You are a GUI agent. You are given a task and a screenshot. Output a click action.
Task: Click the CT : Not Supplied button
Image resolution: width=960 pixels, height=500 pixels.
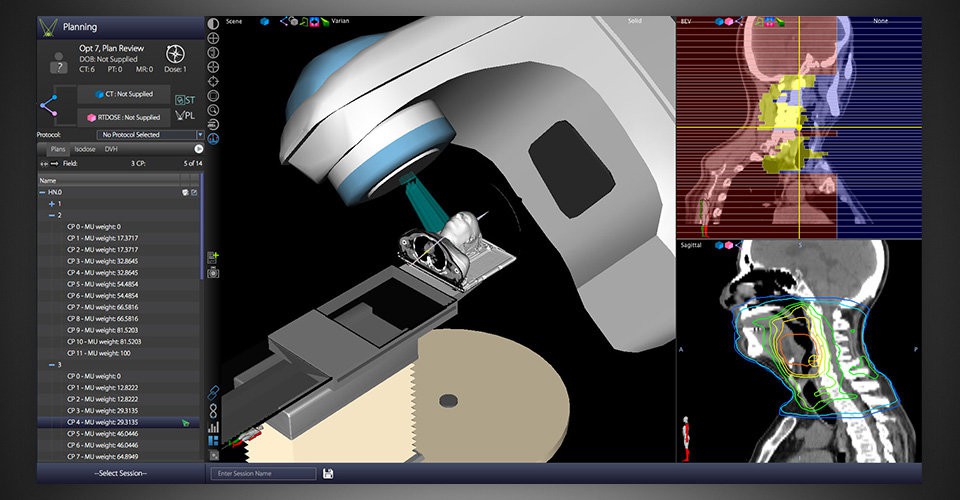coord(124,94)
